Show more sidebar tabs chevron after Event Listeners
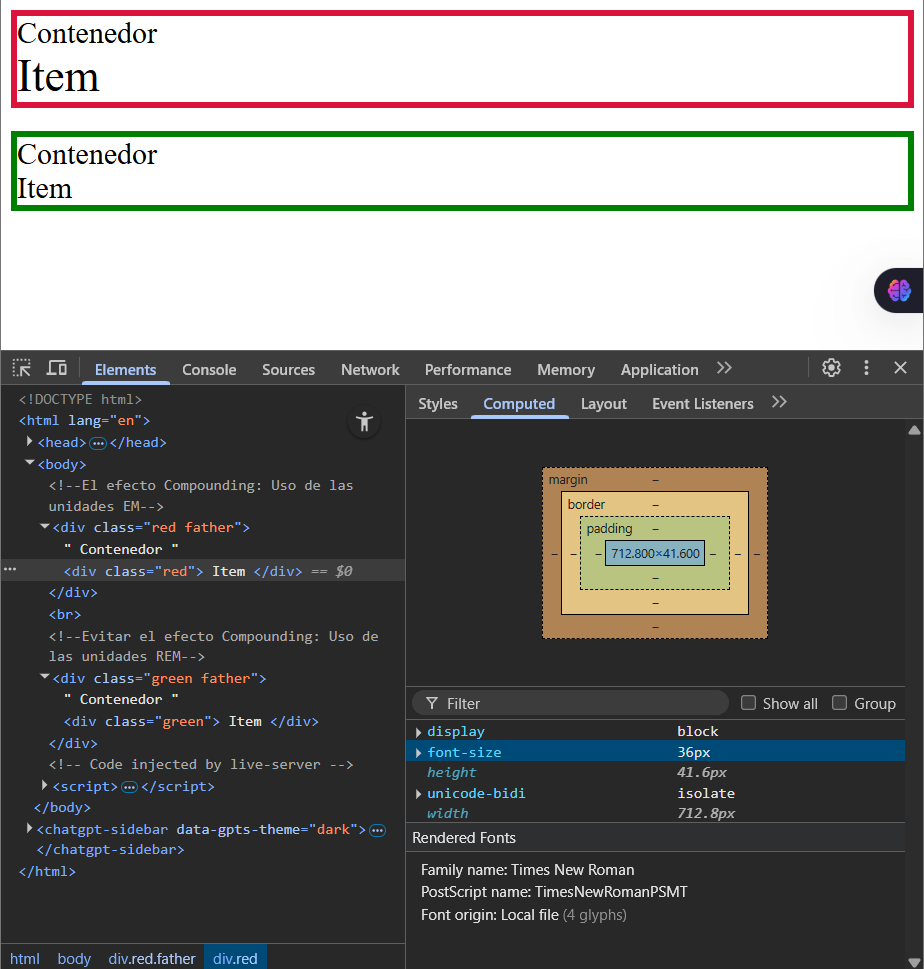Image resolution: width=924 pixels, height=969 pixels. [779, 402]
